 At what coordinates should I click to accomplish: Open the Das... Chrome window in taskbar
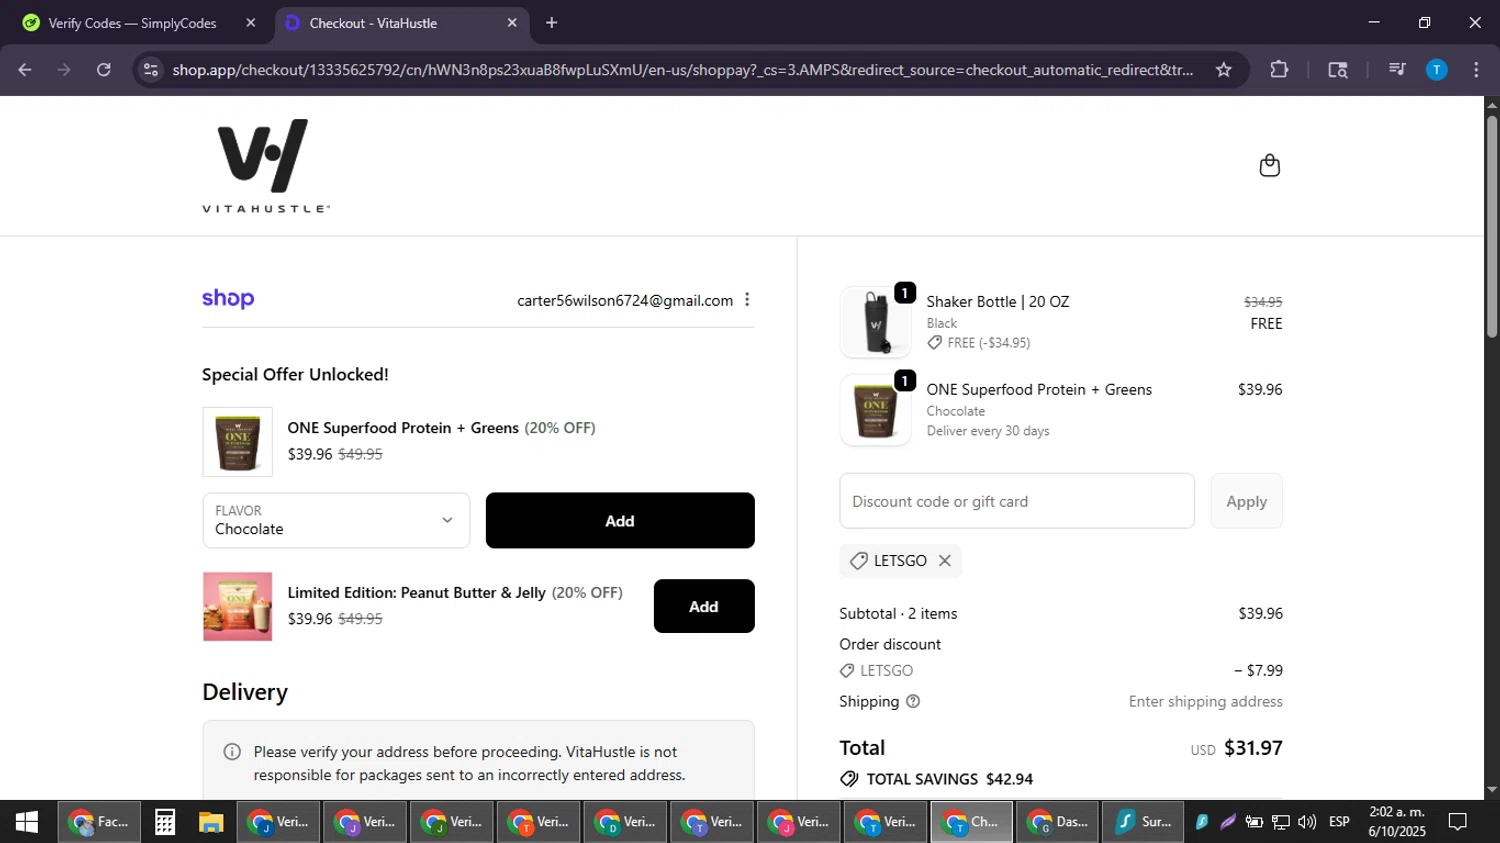[x=1058, y=822]
